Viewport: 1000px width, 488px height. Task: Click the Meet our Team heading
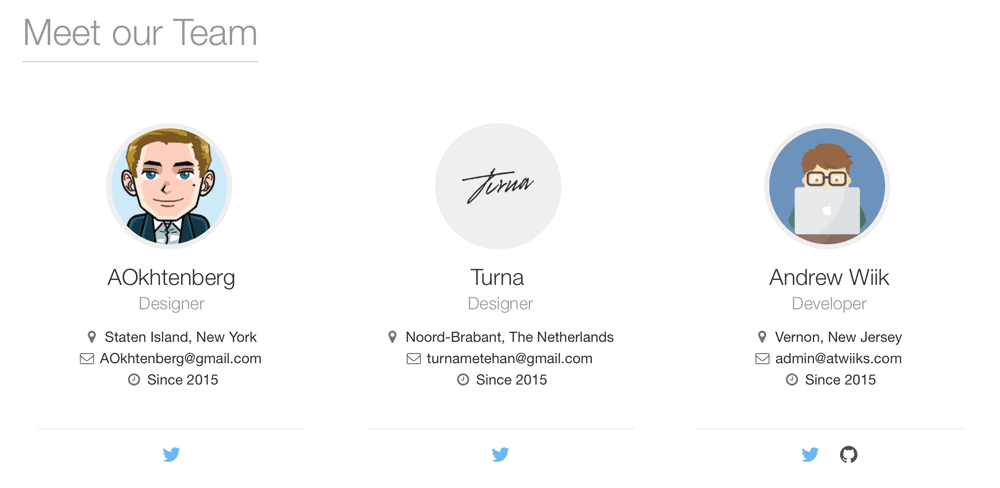[140, 33]
